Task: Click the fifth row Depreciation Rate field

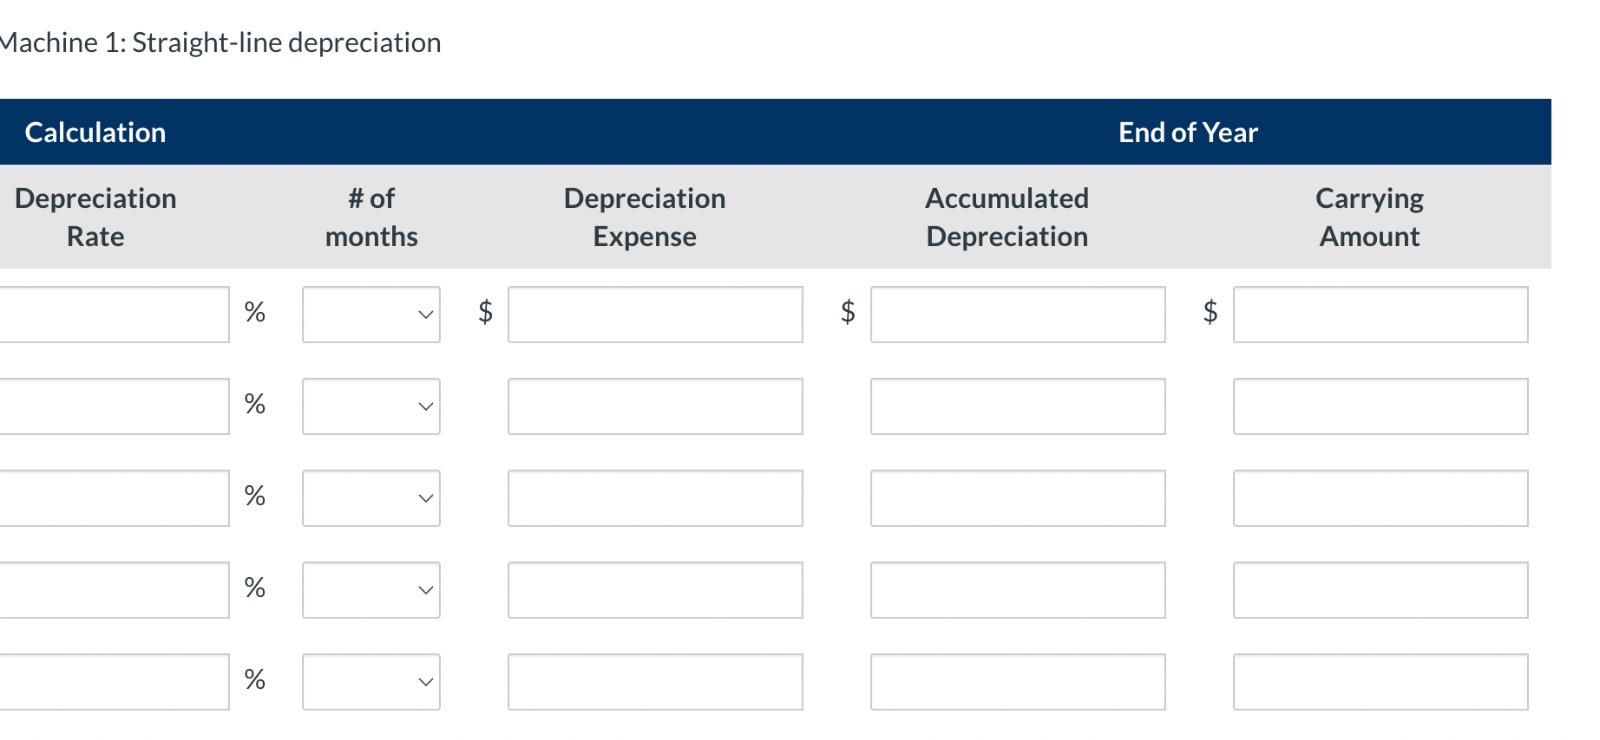Action: 113,682
